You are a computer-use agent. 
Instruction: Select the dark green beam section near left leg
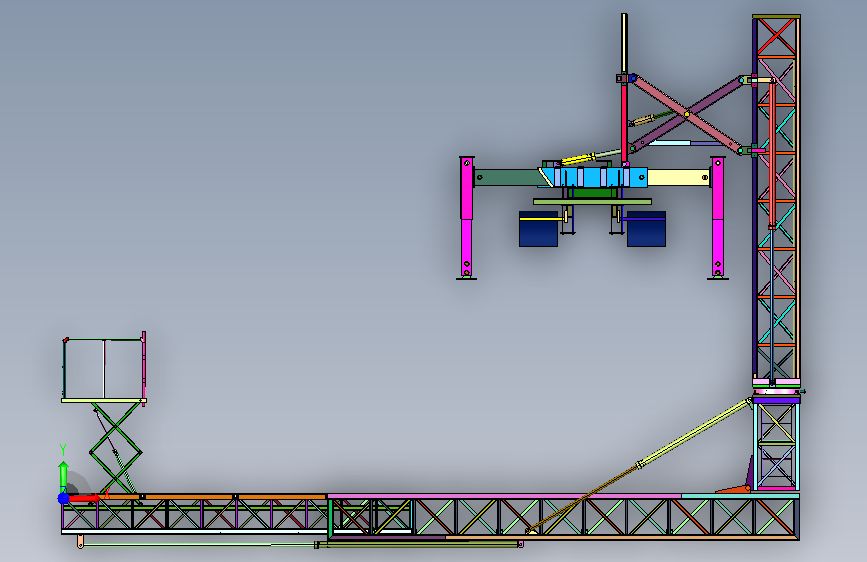(508, 178)
